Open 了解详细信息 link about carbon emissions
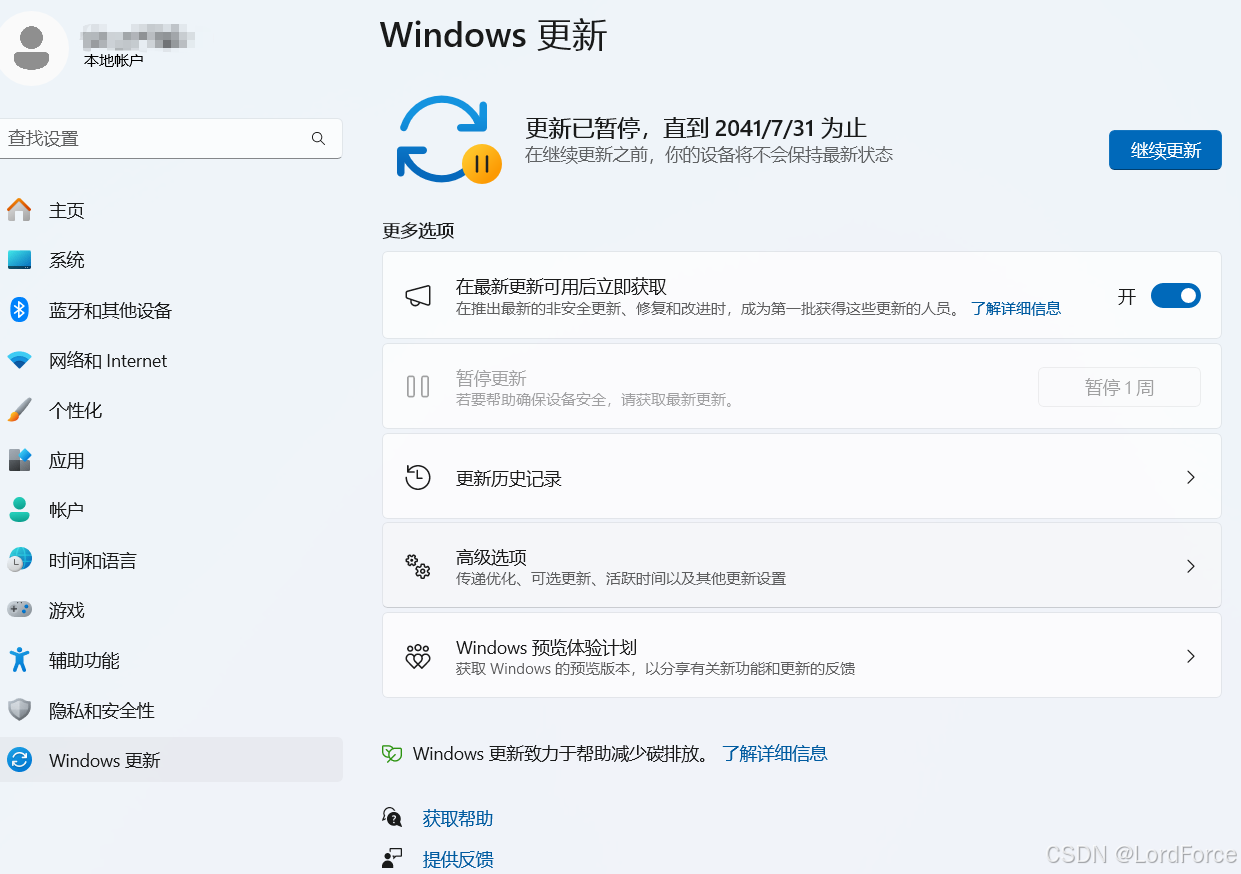 click(775, 754)
